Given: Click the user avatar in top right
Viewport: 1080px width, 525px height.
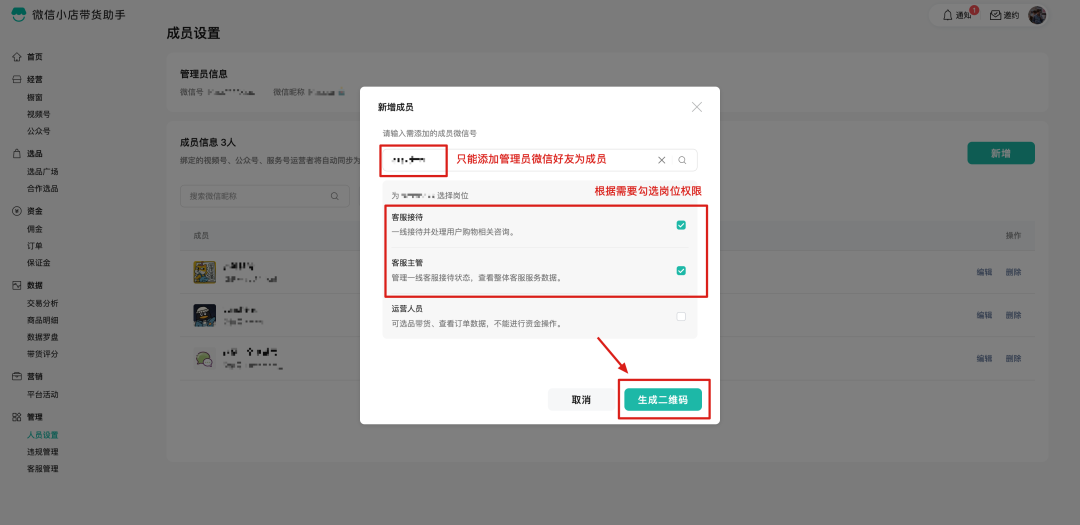Looking at the screenshot, I should click(1037, 15).
